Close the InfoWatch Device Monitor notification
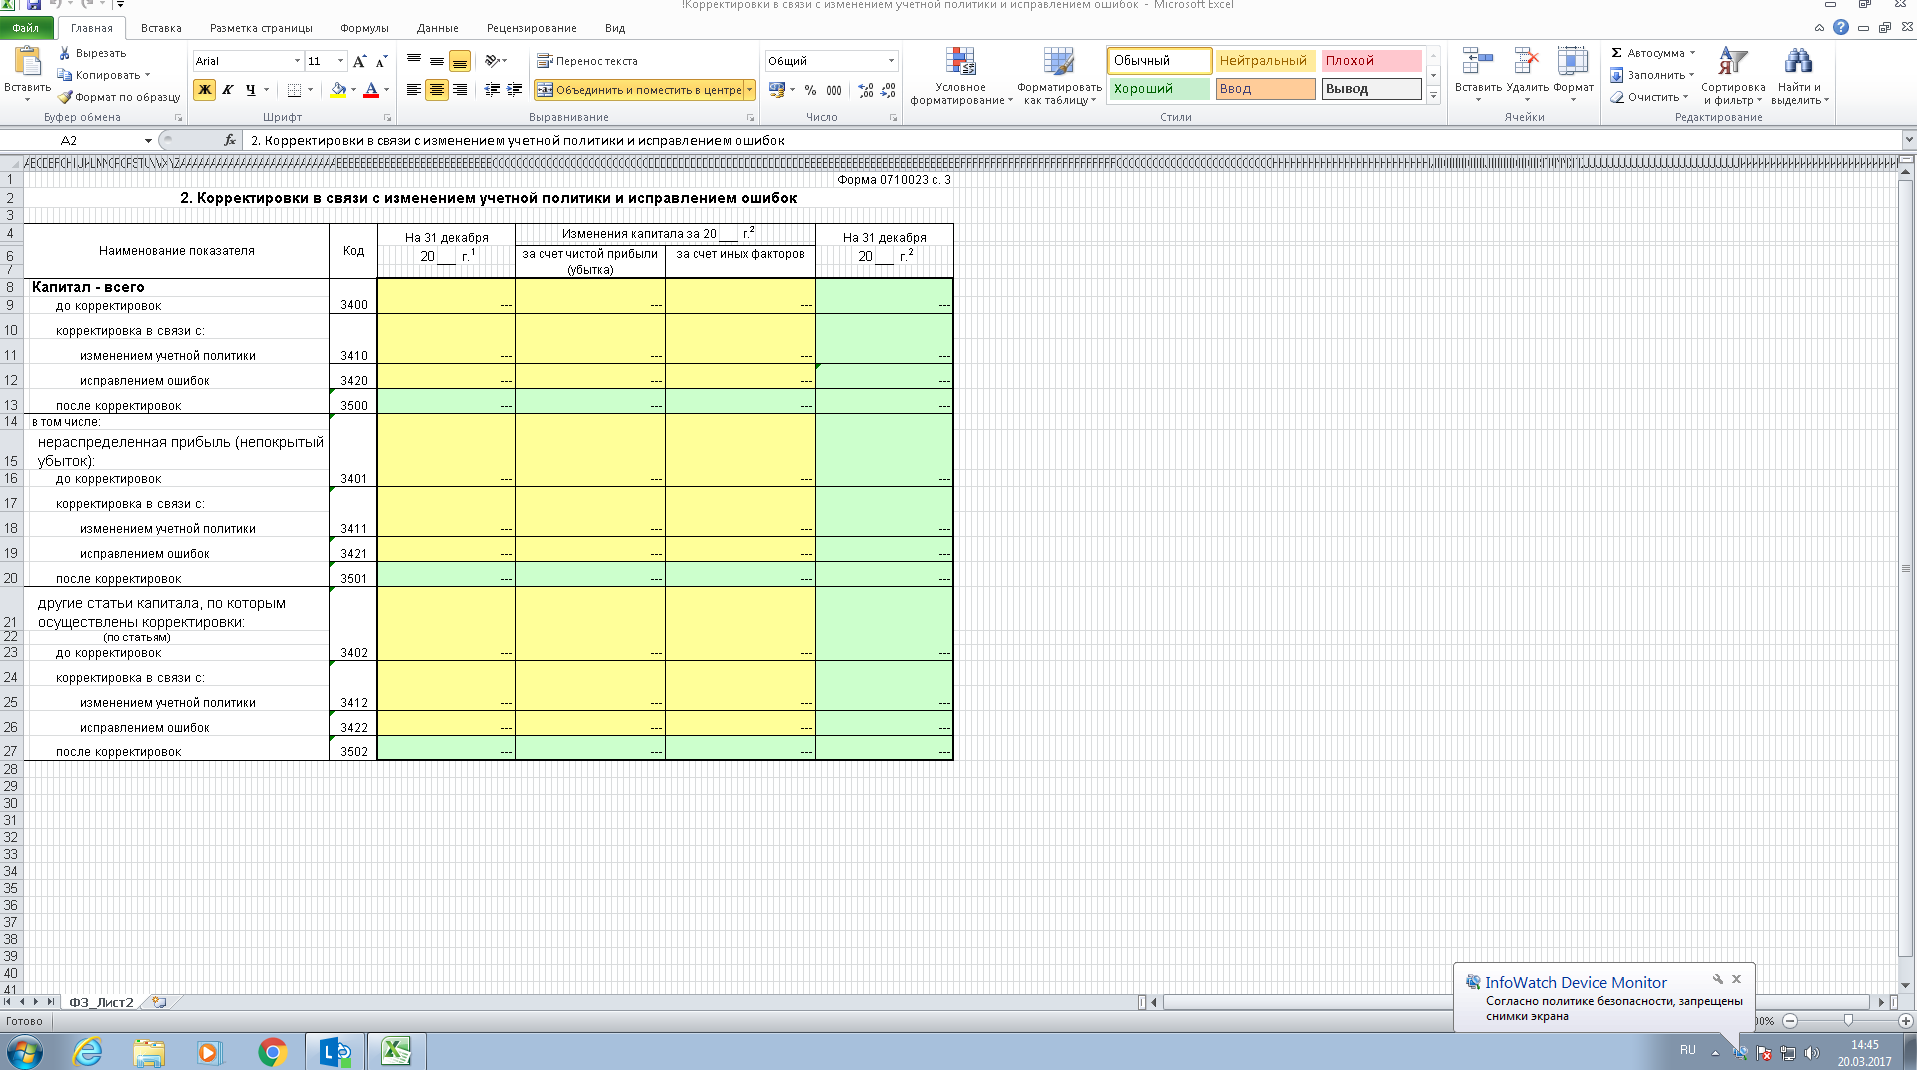The height and width of the screenshot is (1070, 1917). point(1737,979)
